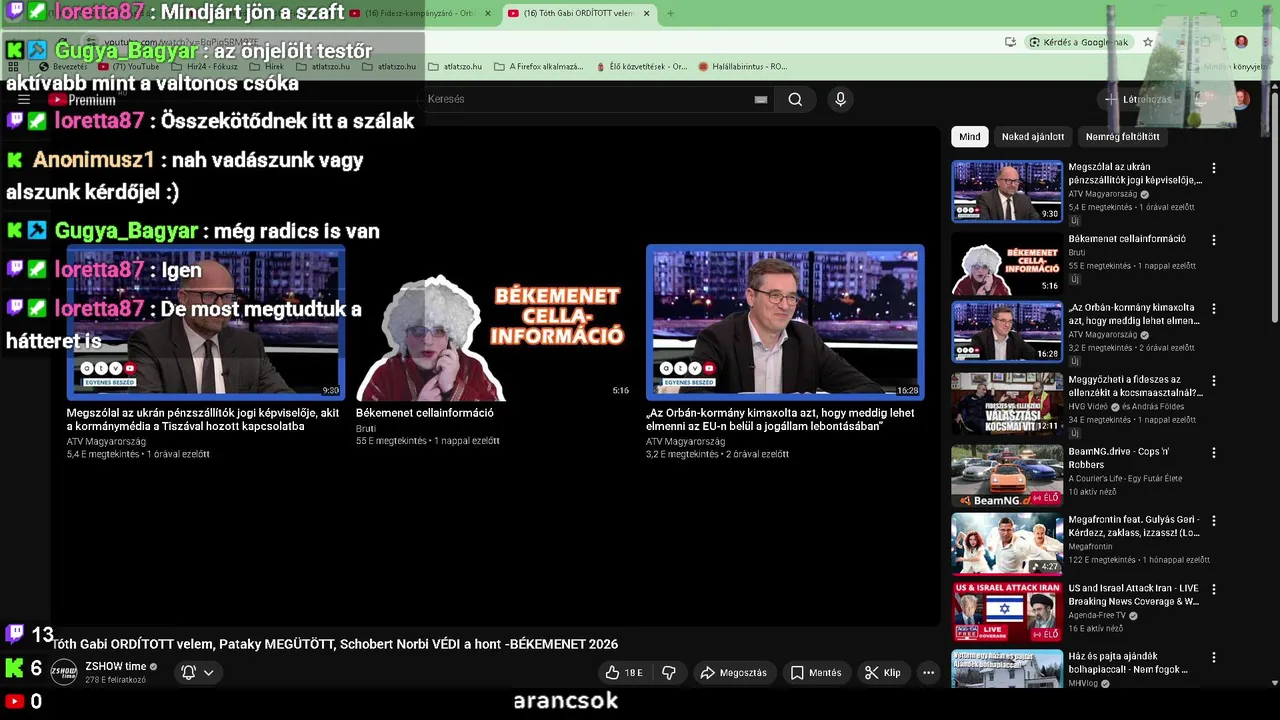This screenshot has height=720, width=1280.
Task: Open the on-screen keyboard icon in the search box
Action: tap(761, 99)
